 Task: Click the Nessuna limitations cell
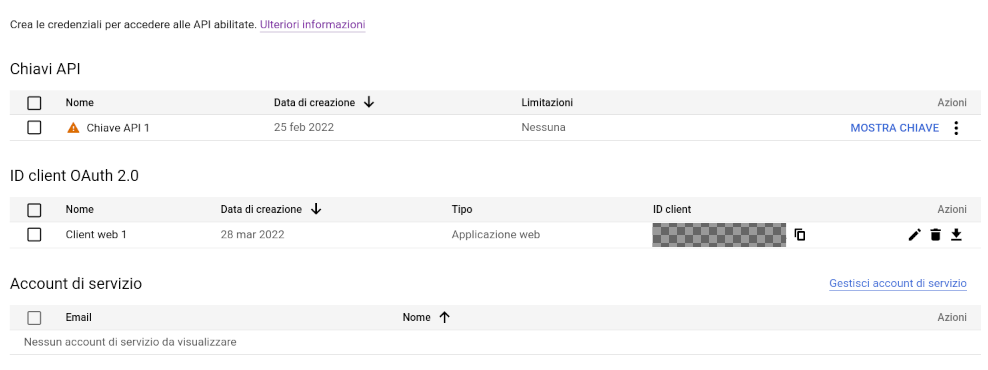pos(543,127)
